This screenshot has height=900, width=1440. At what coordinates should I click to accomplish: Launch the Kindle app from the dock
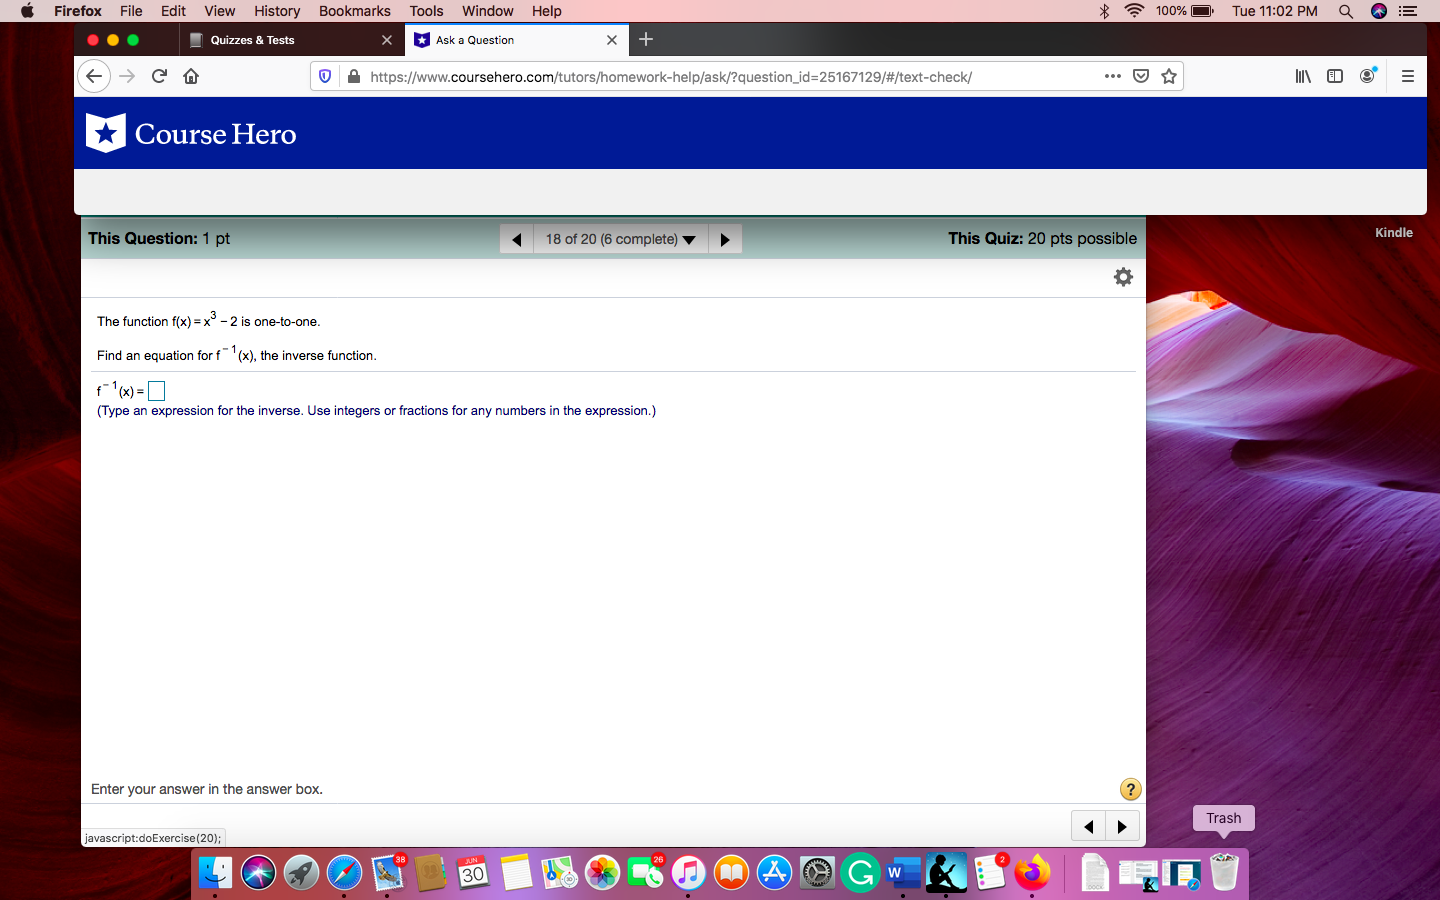(x=946, y=873)
